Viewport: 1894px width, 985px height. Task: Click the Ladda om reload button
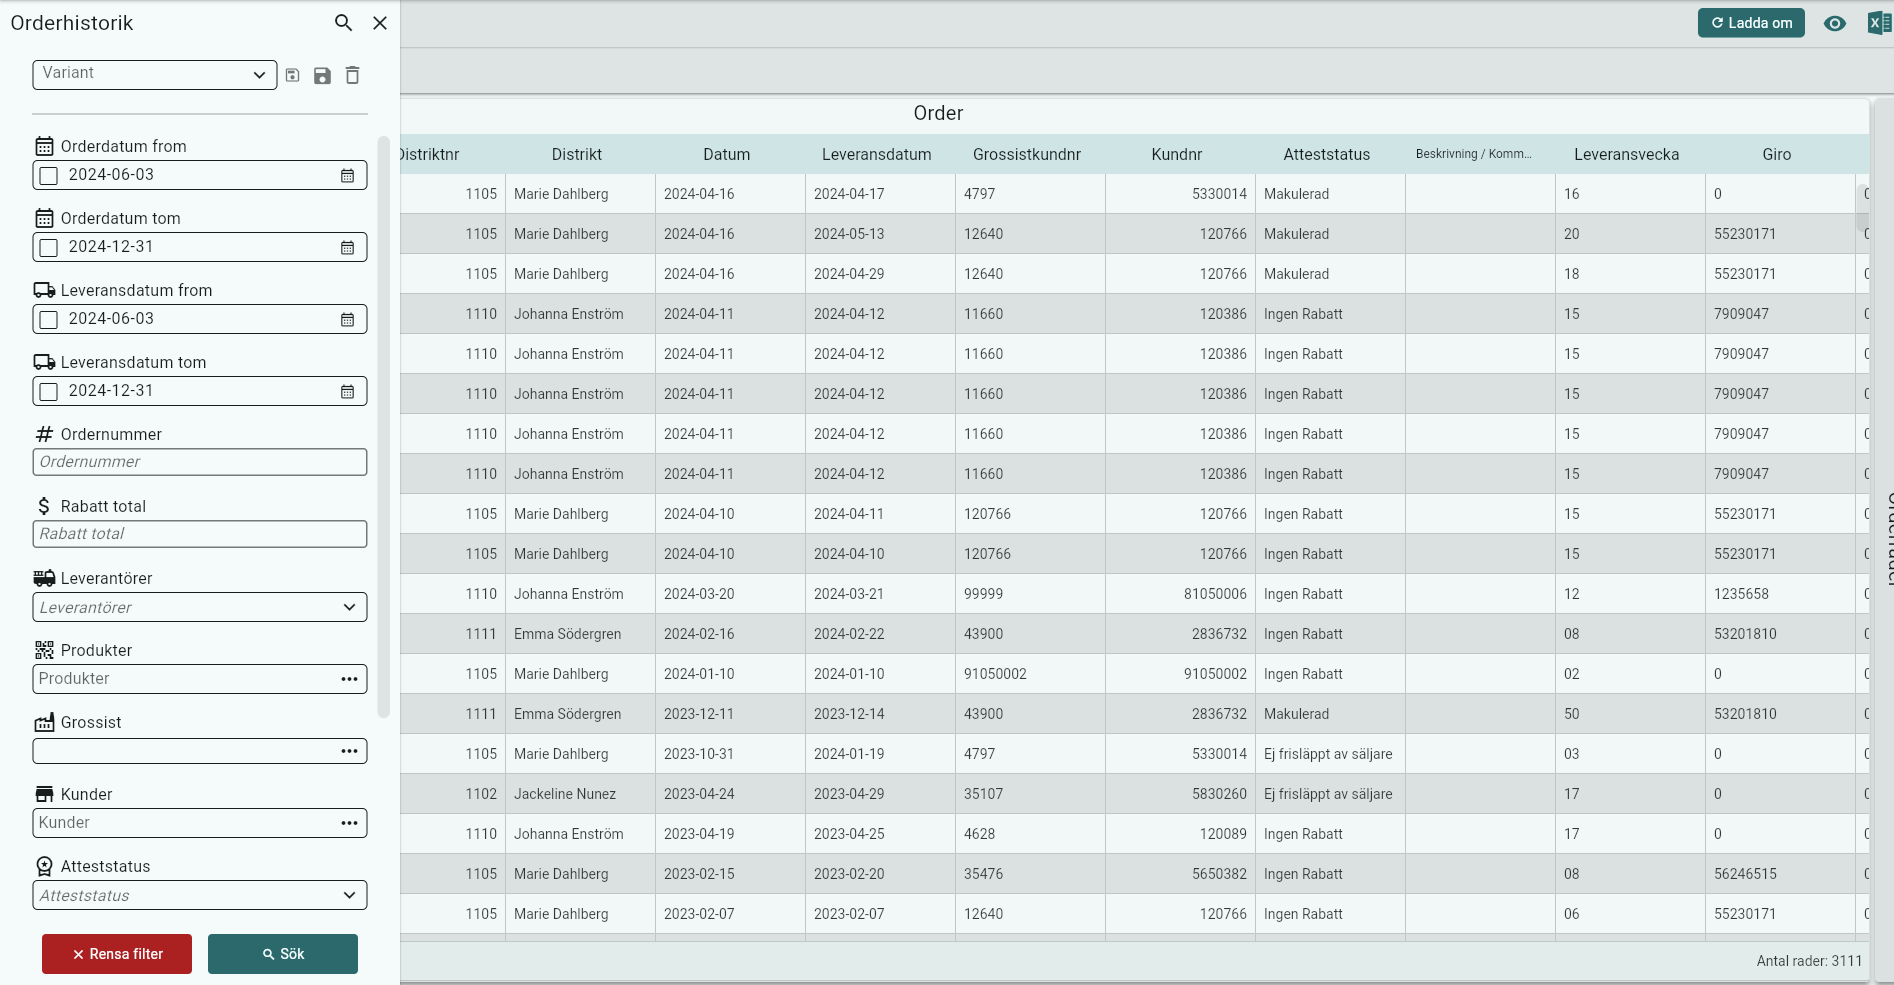[x=1751, y=23]
